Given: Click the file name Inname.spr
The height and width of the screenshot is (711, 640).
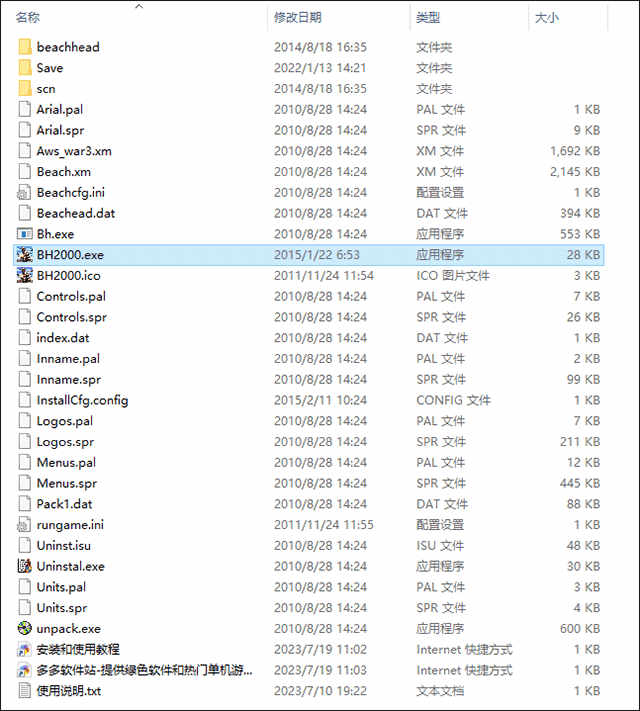Looking at the screenshot, I should point(68,380).
